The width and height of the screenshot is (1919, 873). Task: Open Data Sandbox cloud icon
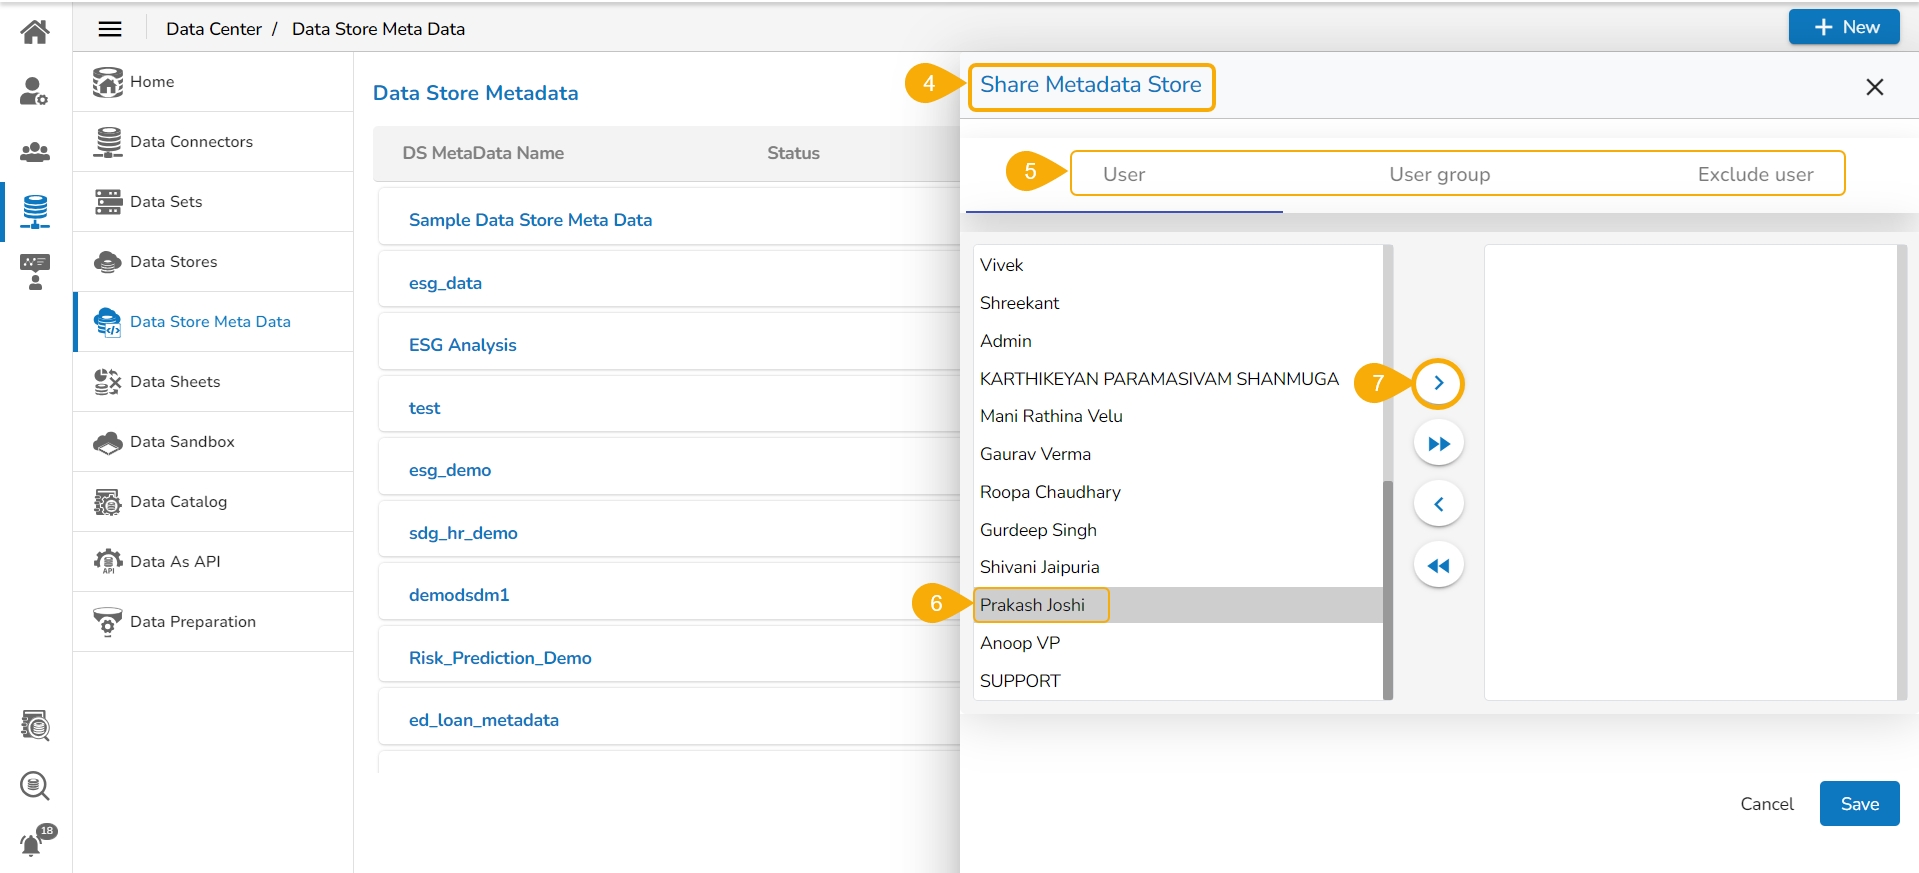click(108, 442)
